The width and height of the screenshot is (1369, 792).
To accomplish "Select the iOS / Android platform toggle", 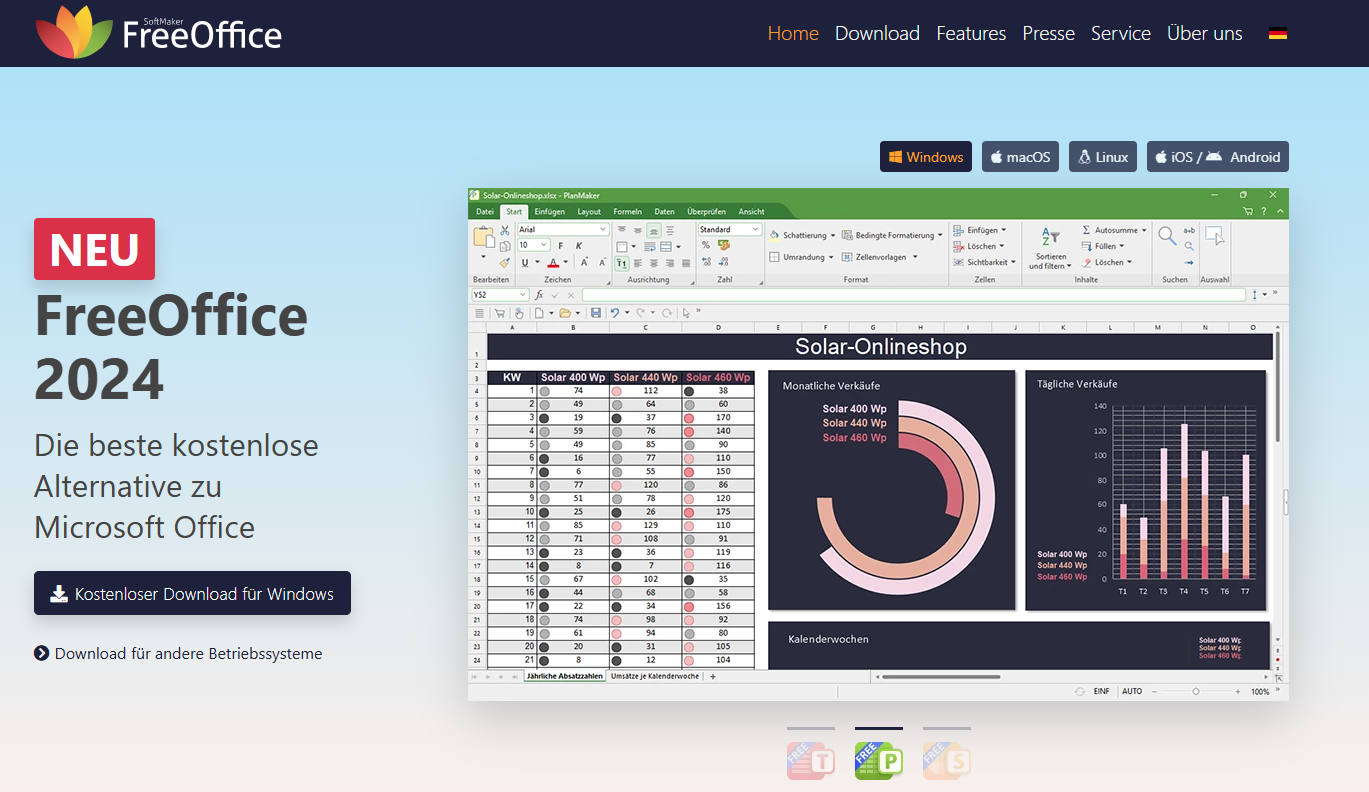I will click(x=1218, y=157).
